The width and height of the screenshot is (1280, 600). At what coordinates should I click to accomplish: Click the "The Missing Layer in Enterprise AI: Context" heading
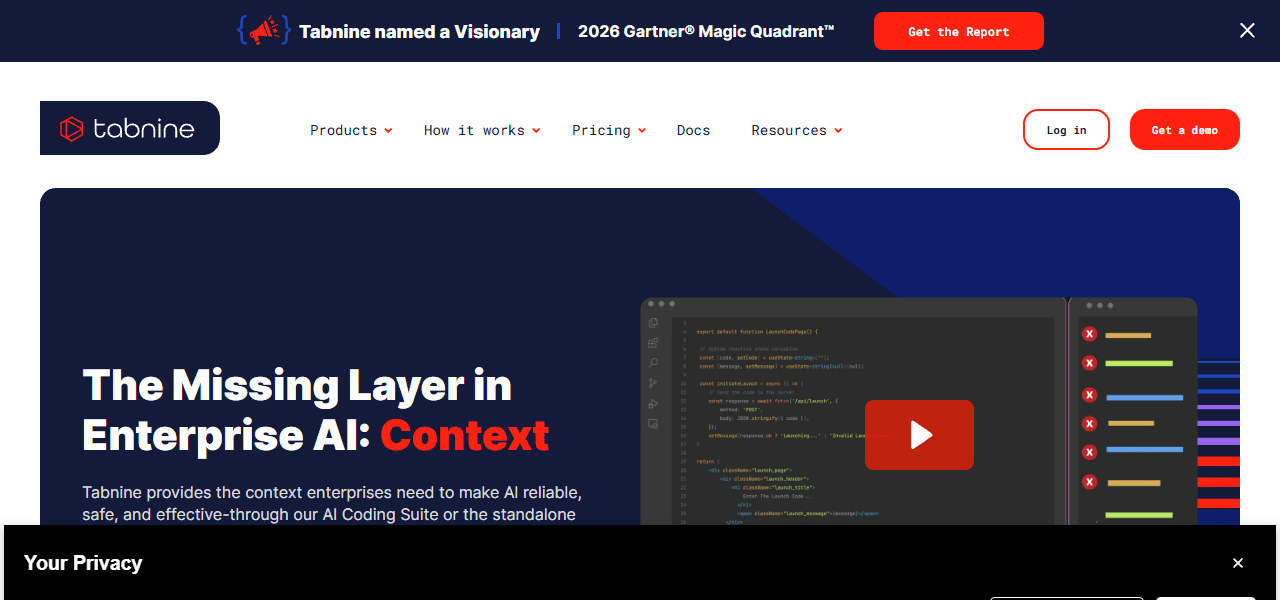316,410
